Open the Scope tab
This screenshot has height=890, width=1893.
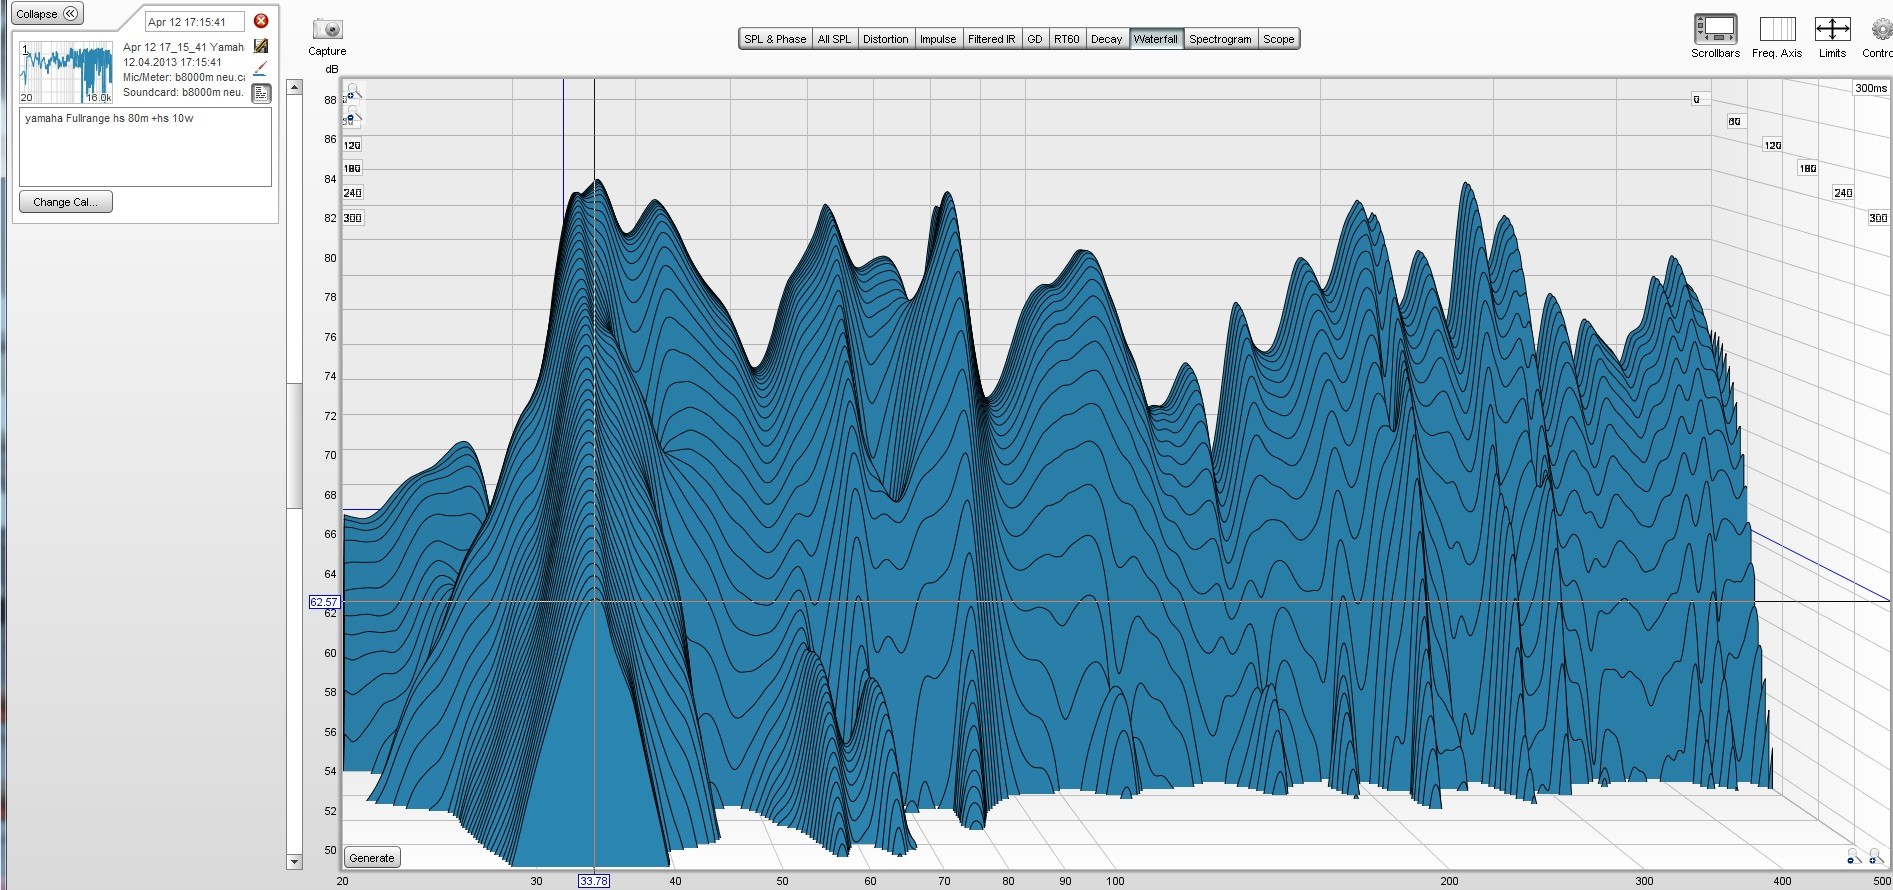pos(1279,39)
